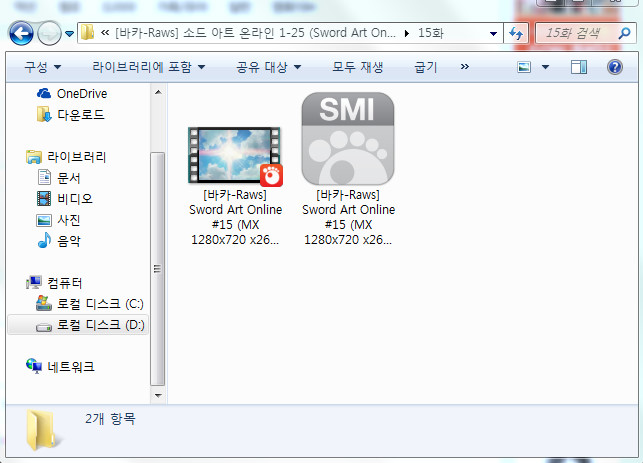The height and width of the screenshot is (463, 643).
Task: Click the 굽기 button
Action: coord(426,67)
